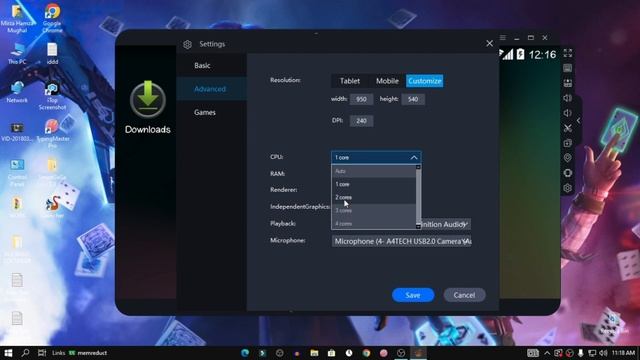Select the Network desktop icon
Image resolution: width=640 pixels, height=360 pixels.
pyautogui.click(x=17, y=92)
